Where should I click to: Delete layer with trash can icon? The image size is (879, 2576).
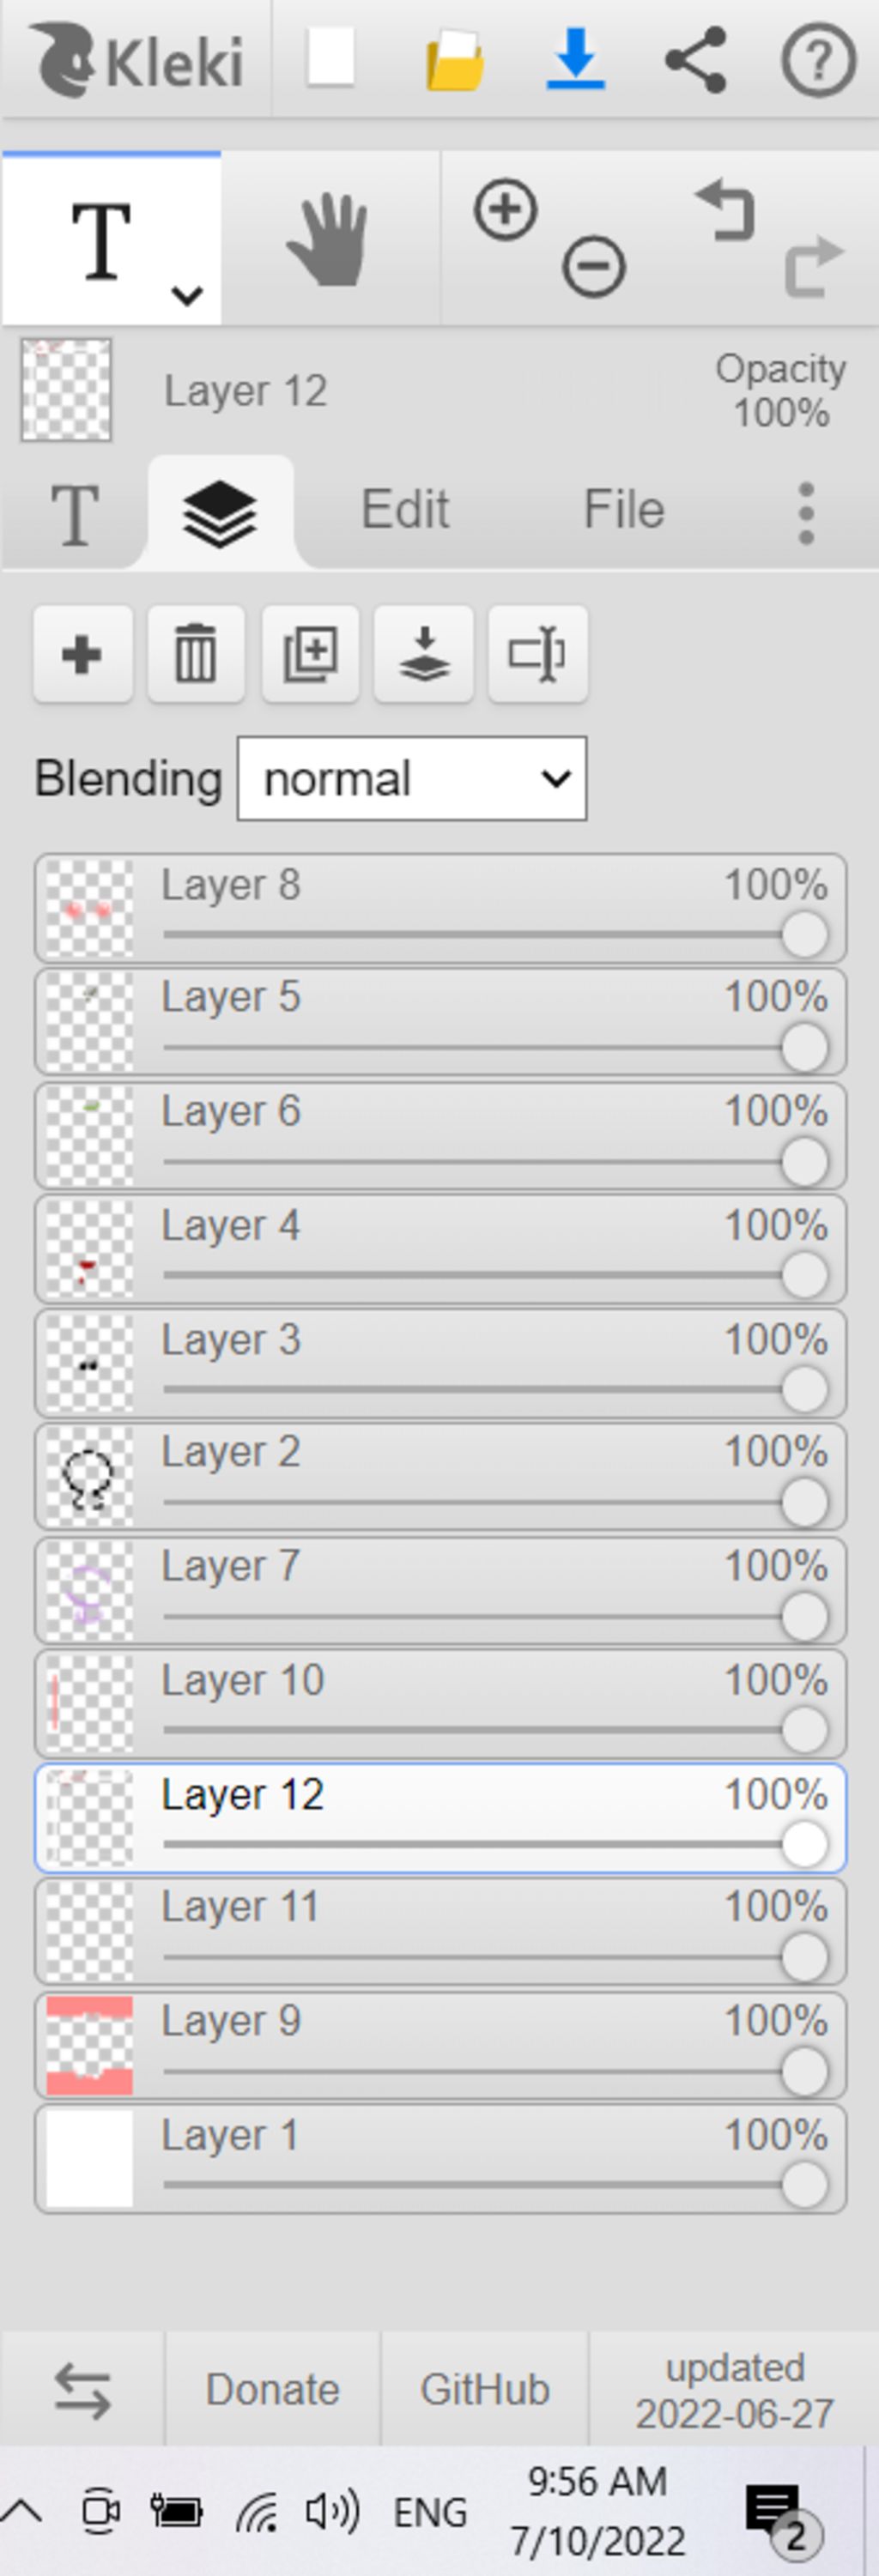coord(196,654)
